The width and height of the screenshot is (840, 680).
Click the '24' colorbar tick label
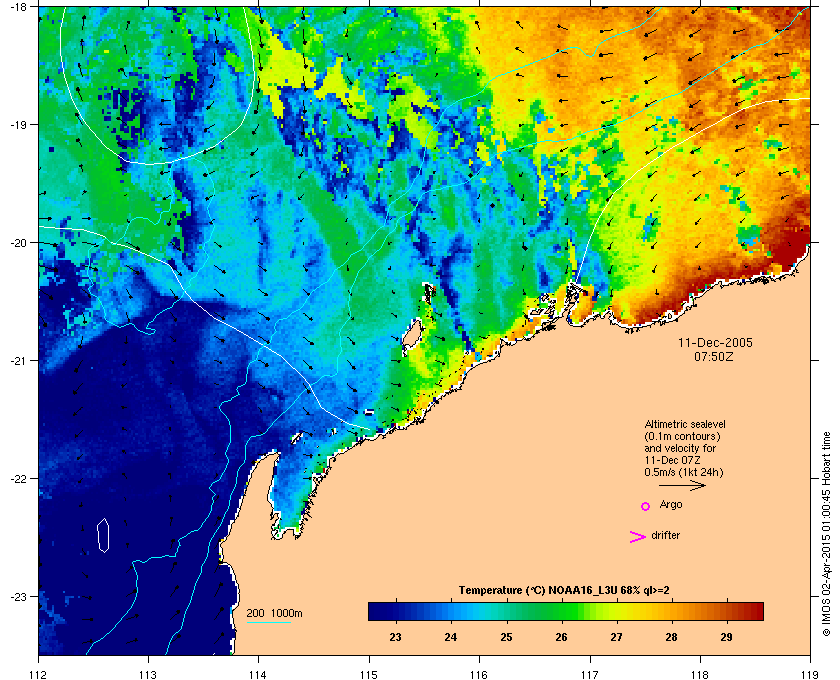pos(451,637)
